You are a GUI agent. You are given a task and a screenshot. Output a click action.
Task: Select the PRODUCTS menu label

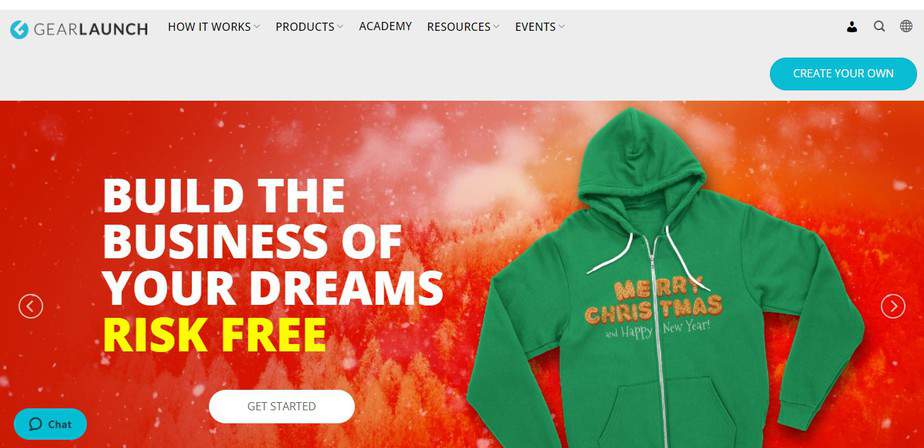click(305, 27)
